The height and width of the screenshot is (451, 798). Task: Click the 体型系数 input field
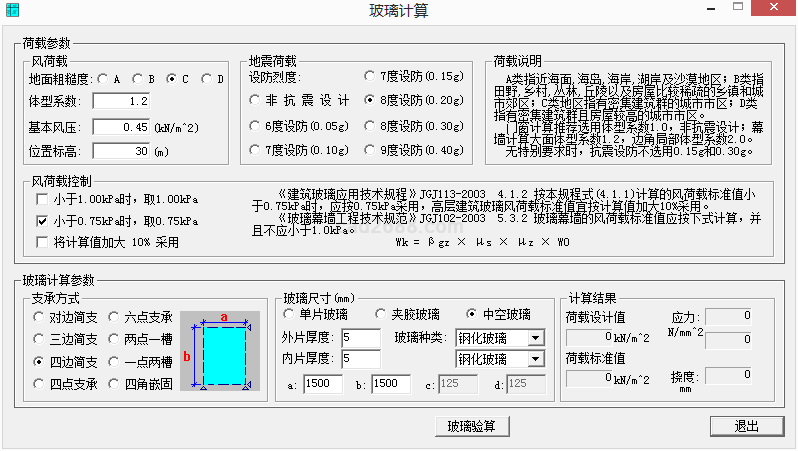pyautogui.click(x=121, y=101)
